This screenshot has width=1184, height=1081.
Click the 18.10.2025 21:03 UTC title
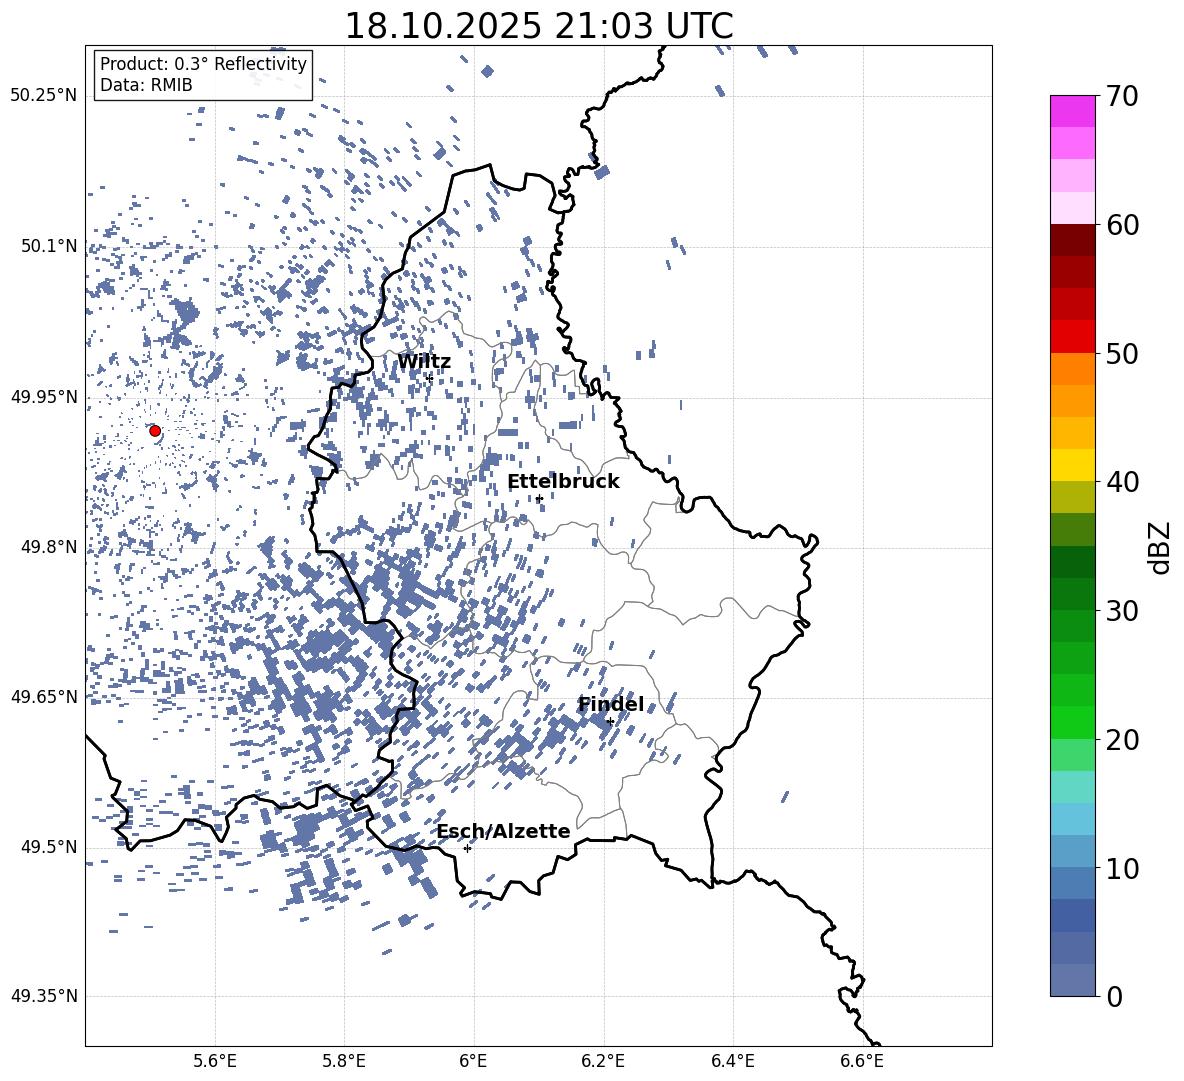pos(538,26)
